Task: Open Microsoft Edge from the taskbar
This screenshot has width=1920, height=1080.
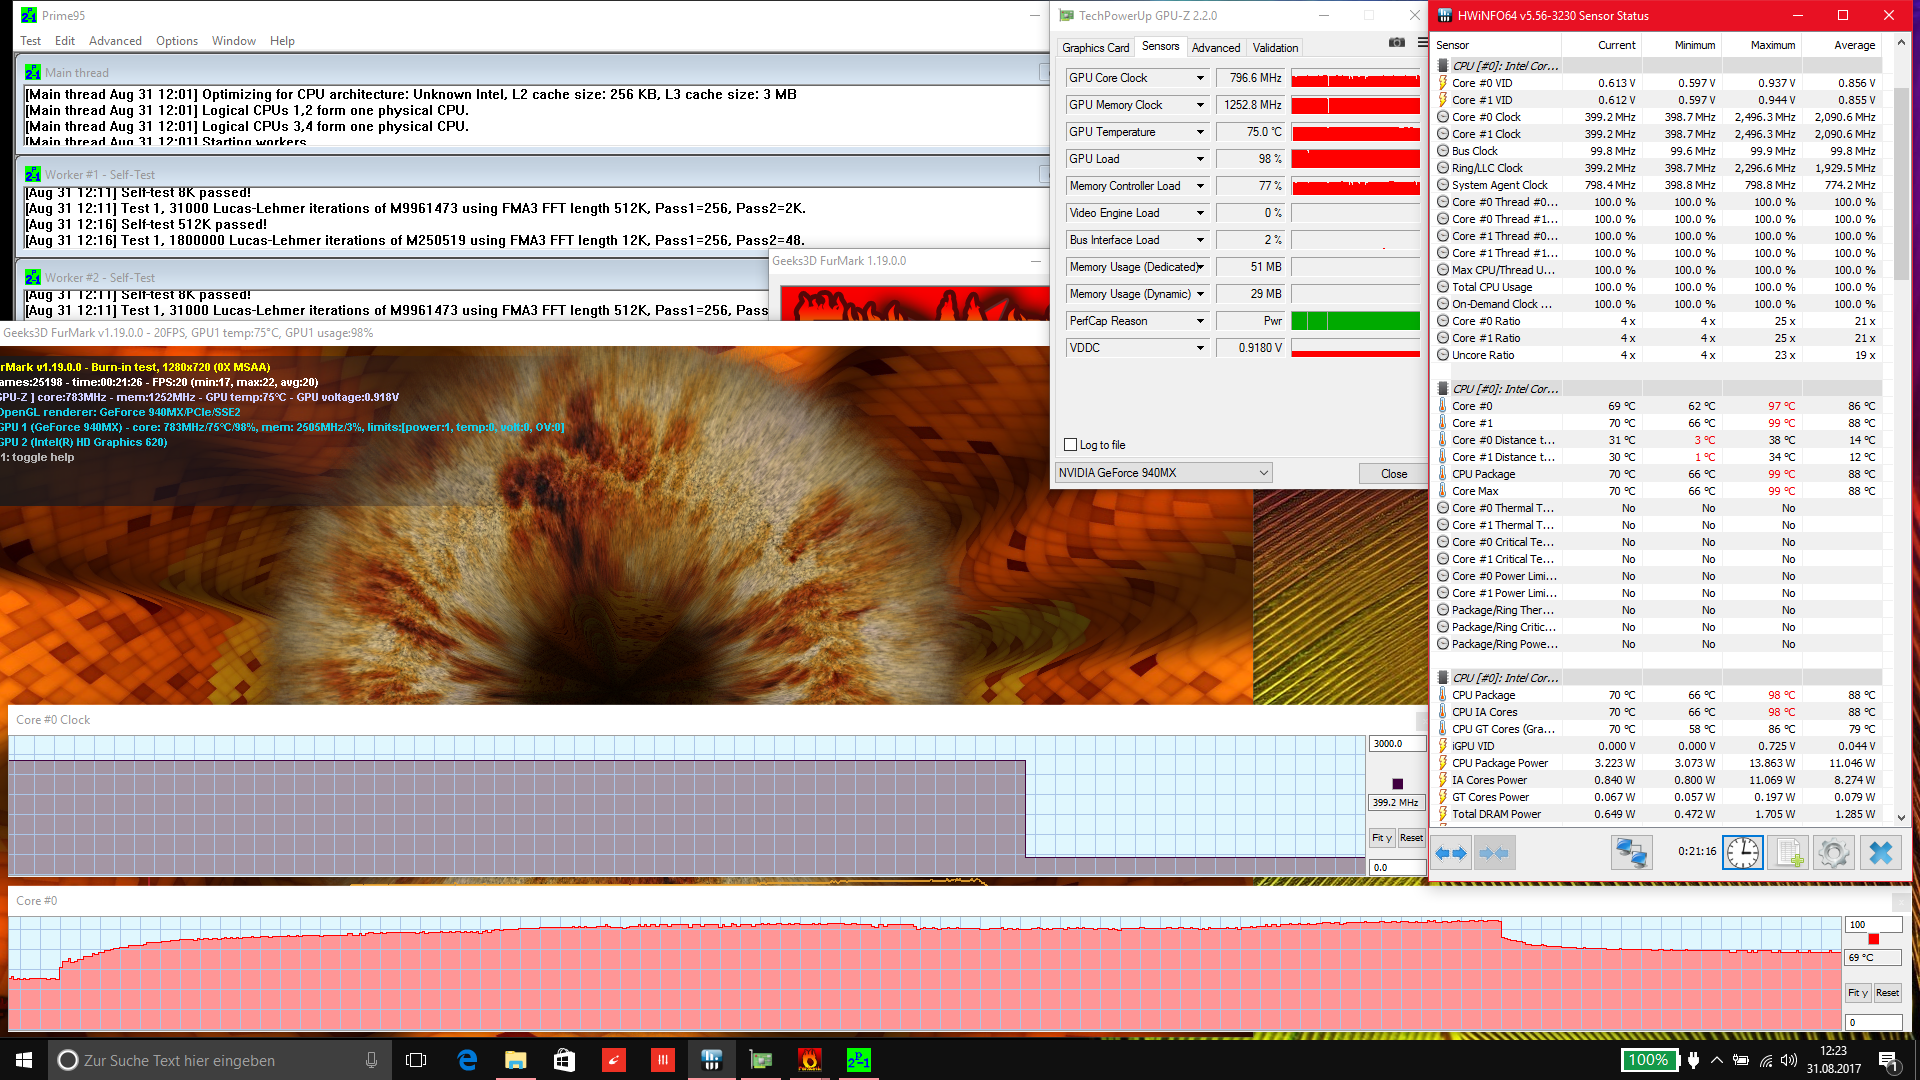Action: pyautogui.click(x=467, y=1060)
